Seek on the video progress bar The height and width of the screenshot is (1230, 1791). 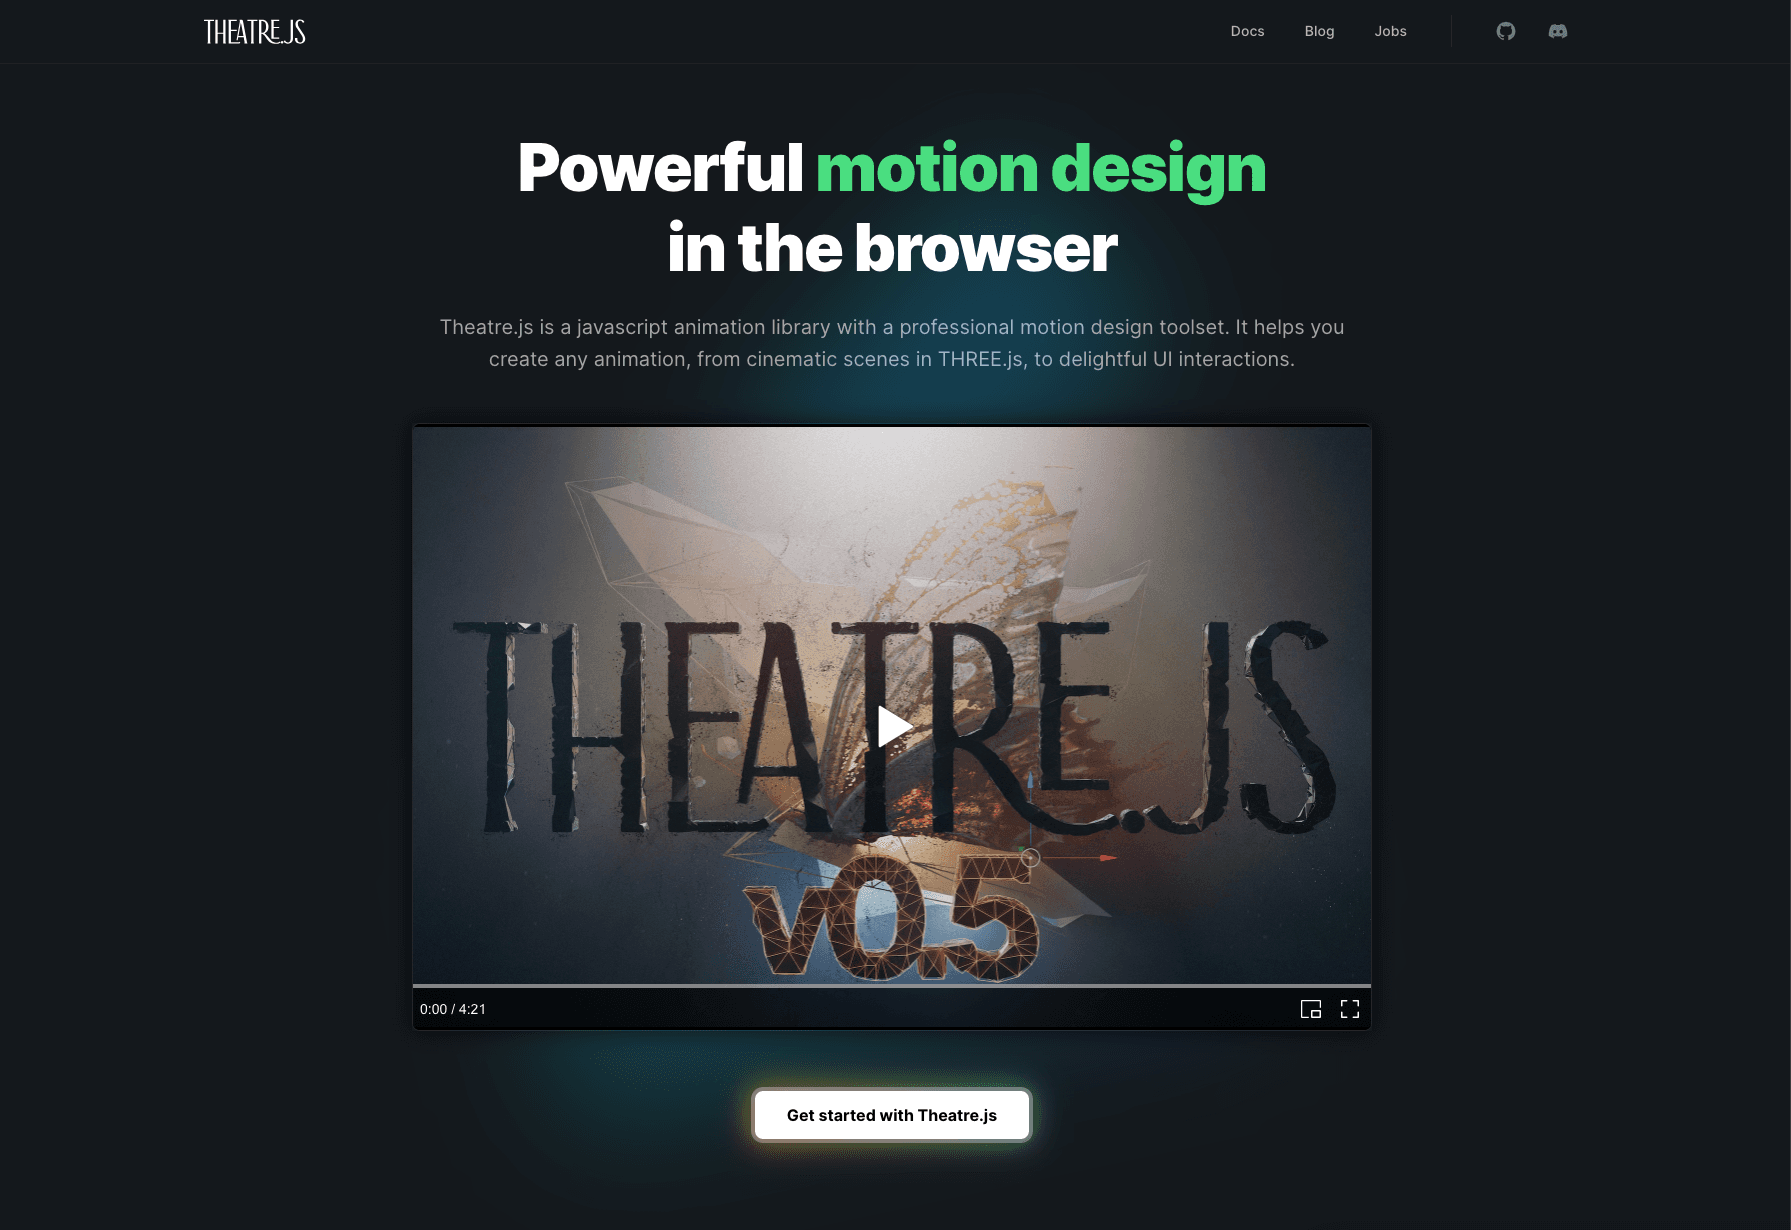click(891, 986)
